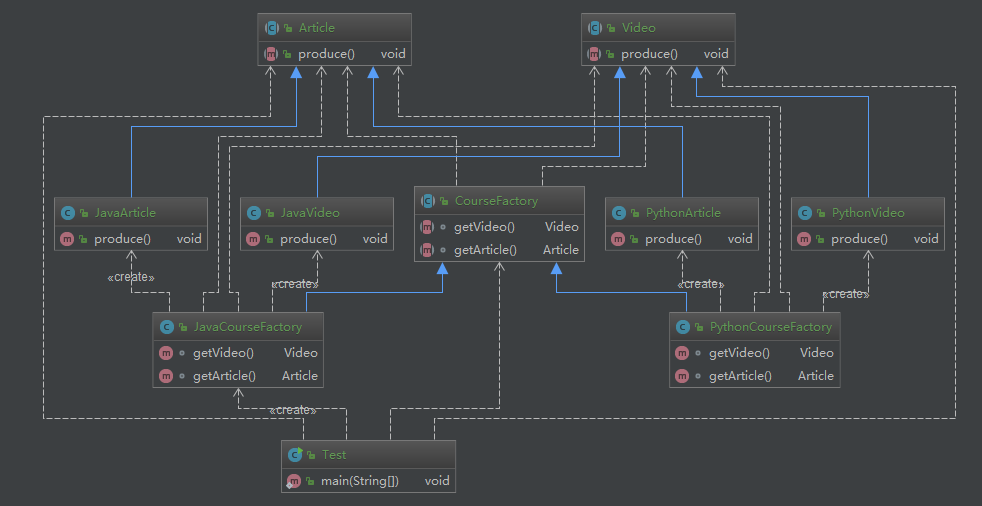982x506 pixels.
Task: Select getArticle() method in CourseFactory
Action: click(x=485, y=250)
